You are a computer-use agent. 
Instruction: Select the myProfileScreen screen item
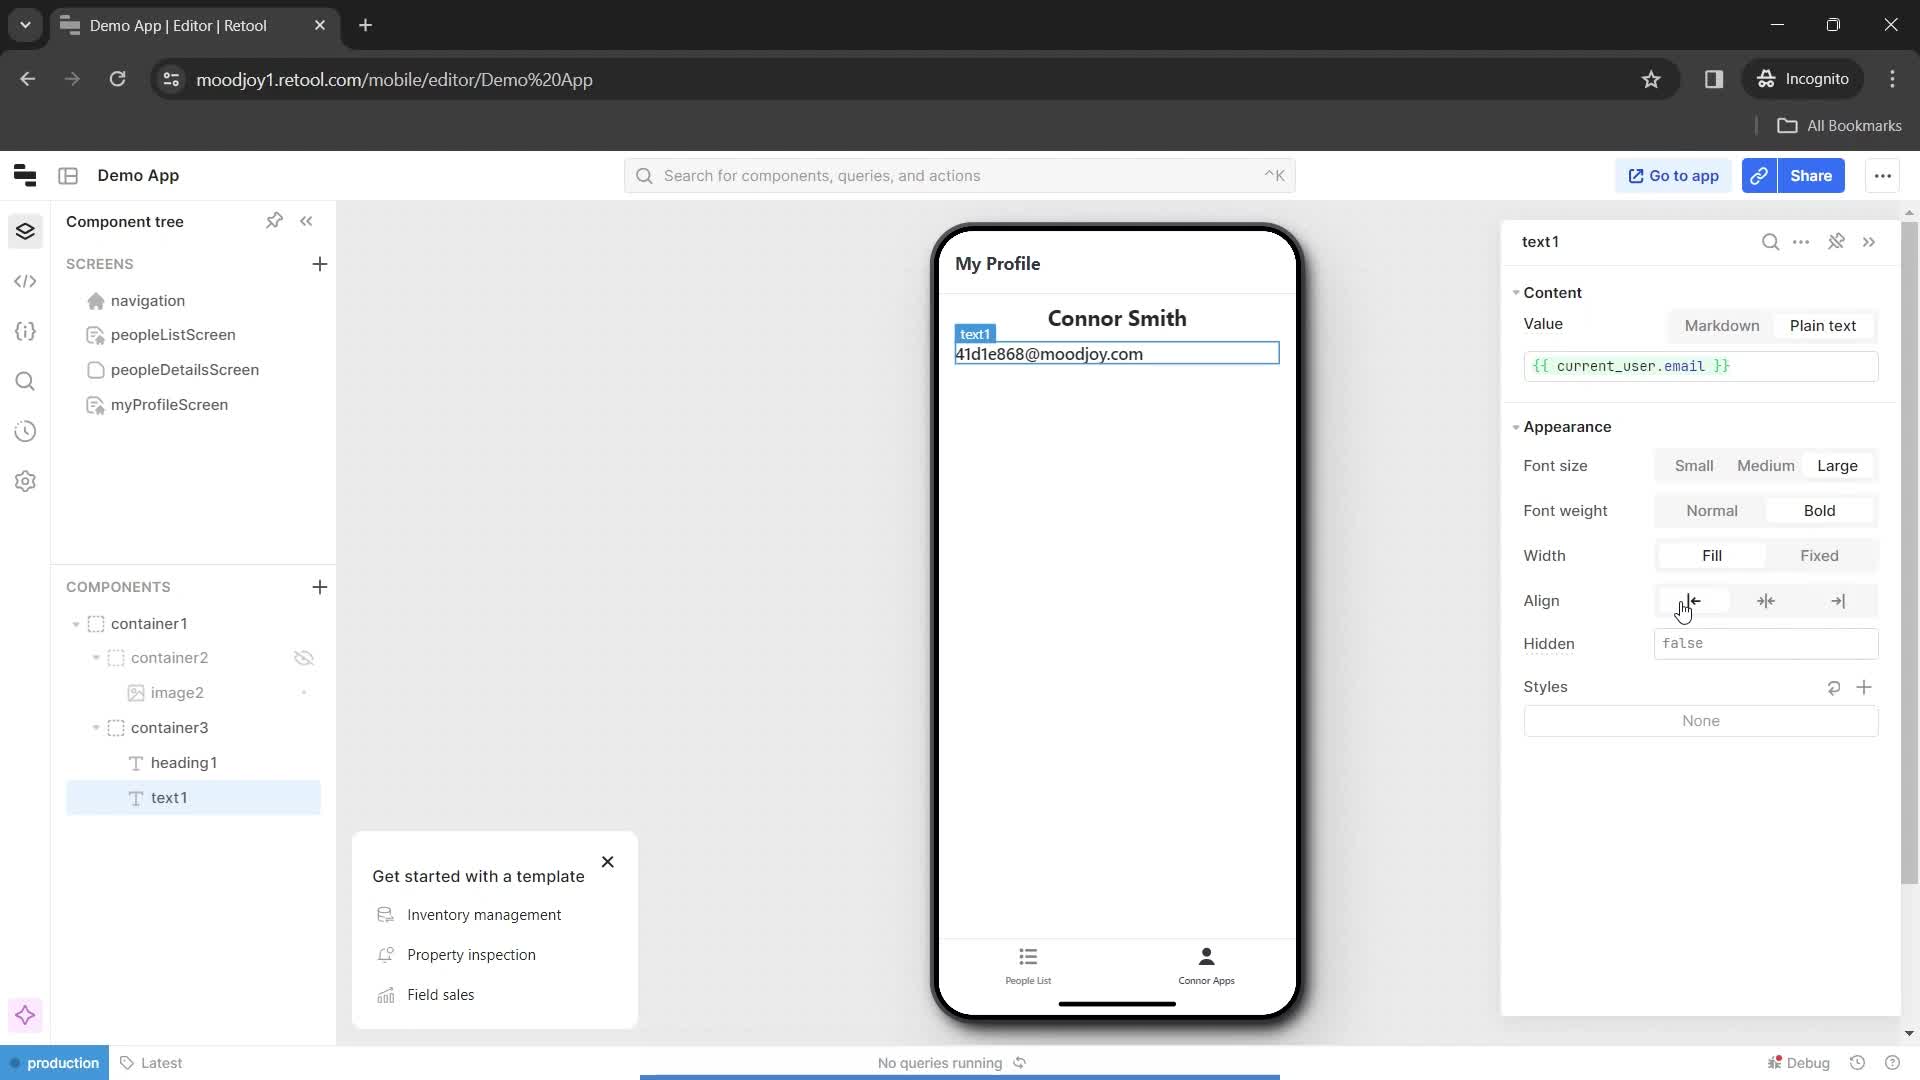pyautogui.click(x=169, y=405)
